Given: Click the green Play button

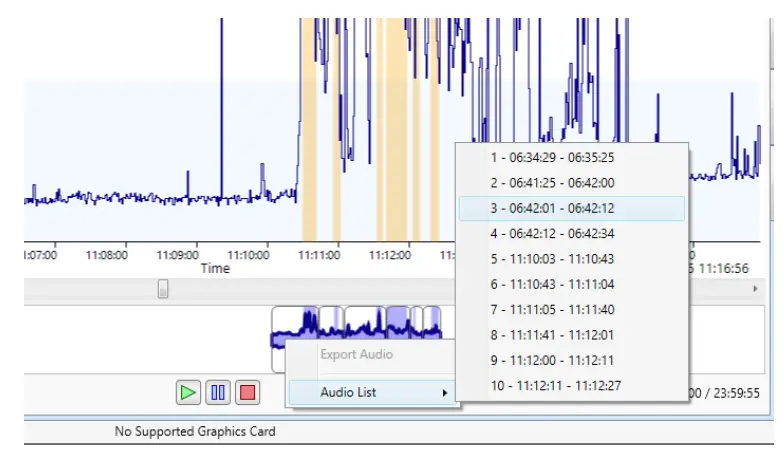Looking at the screenshot, I should [x=188, y=393].
